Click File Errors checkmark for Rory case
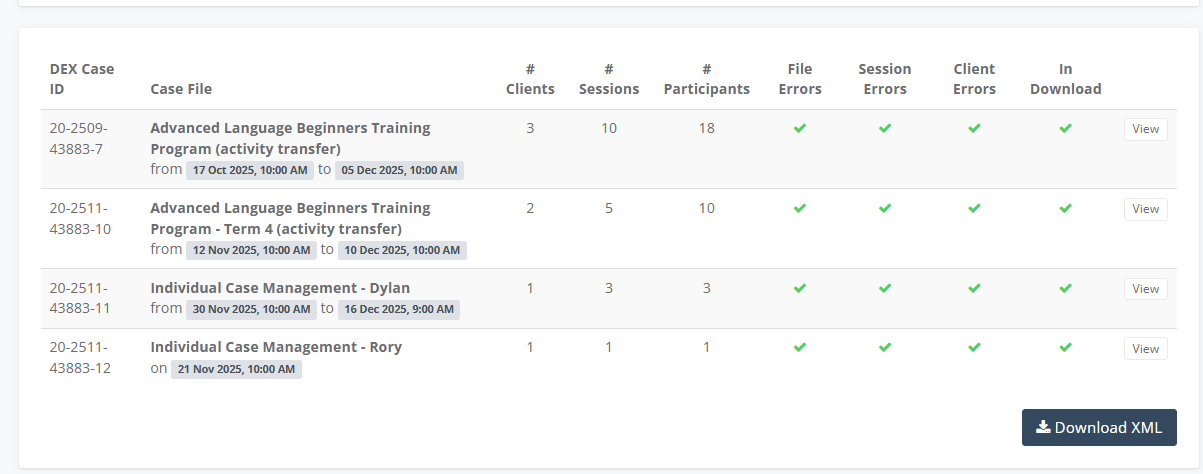The height and width of the screenshot is (474, 1203). [x=799, y=347]
